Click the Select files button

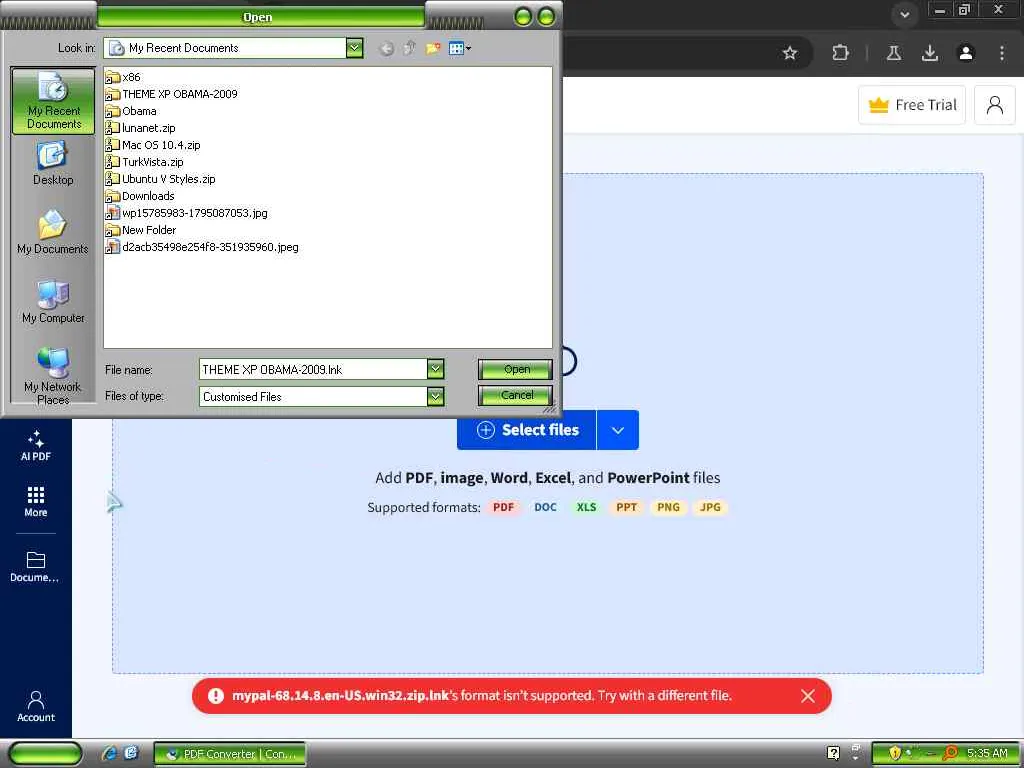(526, 430)
